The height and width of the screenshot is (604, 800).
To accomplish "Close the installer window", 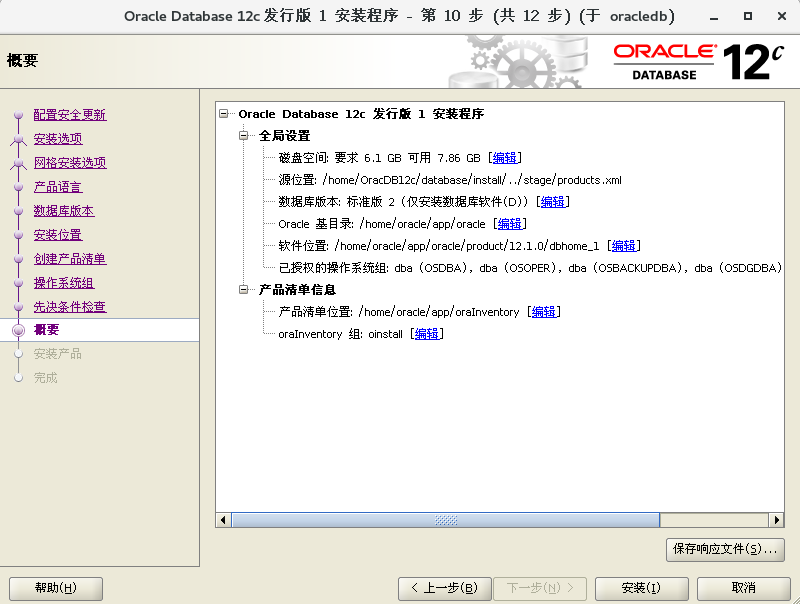I will click(x=782, y=16).
